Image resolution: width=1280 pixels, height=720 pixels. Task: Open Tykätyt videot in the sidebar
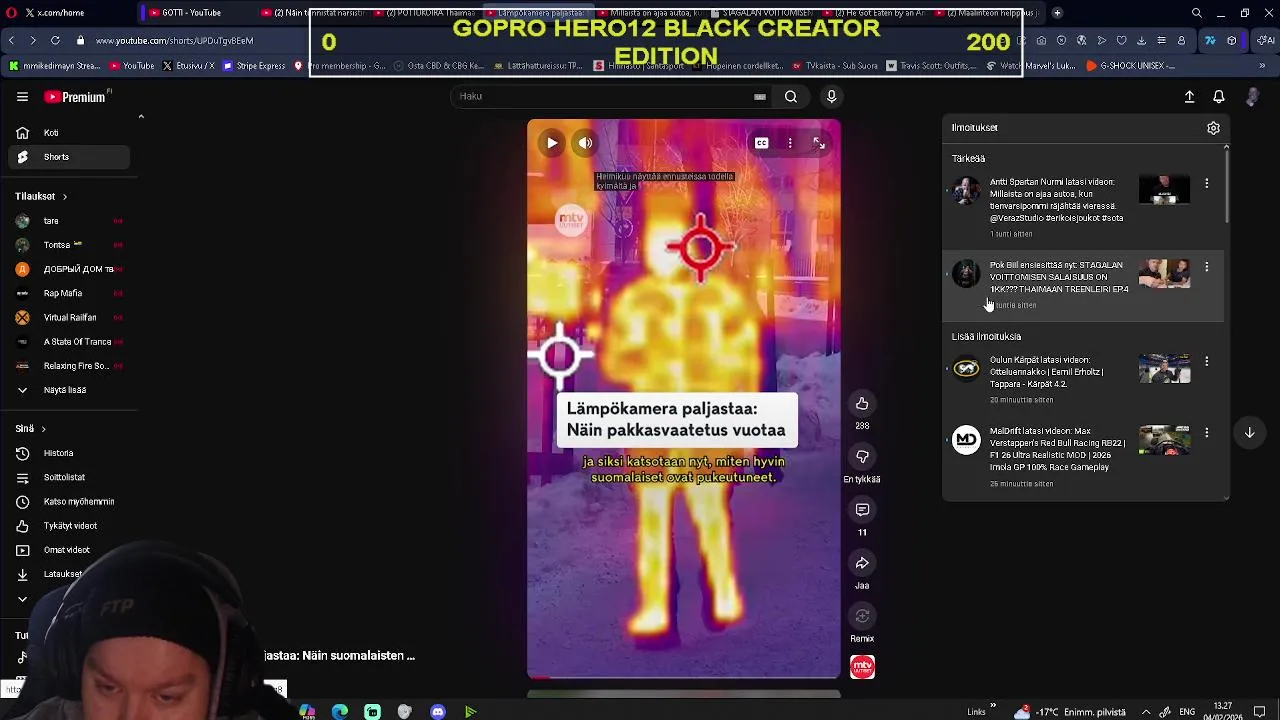(68, 526)
